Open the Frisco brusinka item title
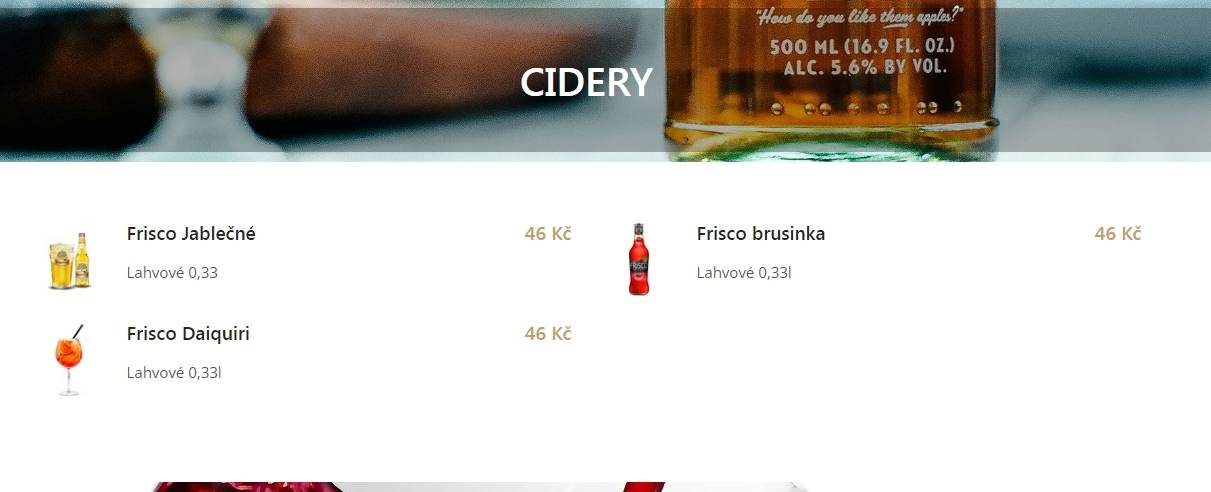The height and width of the screenshot is (492, 1211). click(x=761, y=234)
